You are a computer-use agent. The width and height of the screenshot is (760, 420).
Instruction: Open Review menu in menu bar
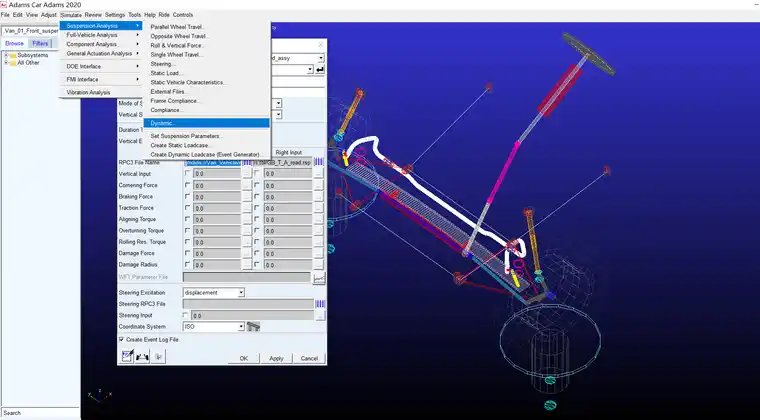click(93, 15)
